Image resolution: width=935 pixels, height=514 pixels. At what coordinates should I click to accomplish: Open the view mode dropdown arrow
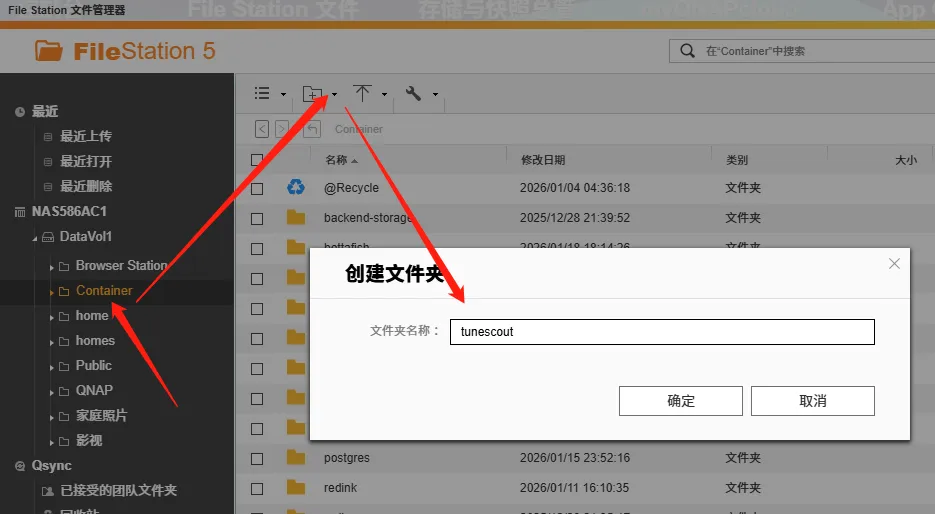pos(283,94)
